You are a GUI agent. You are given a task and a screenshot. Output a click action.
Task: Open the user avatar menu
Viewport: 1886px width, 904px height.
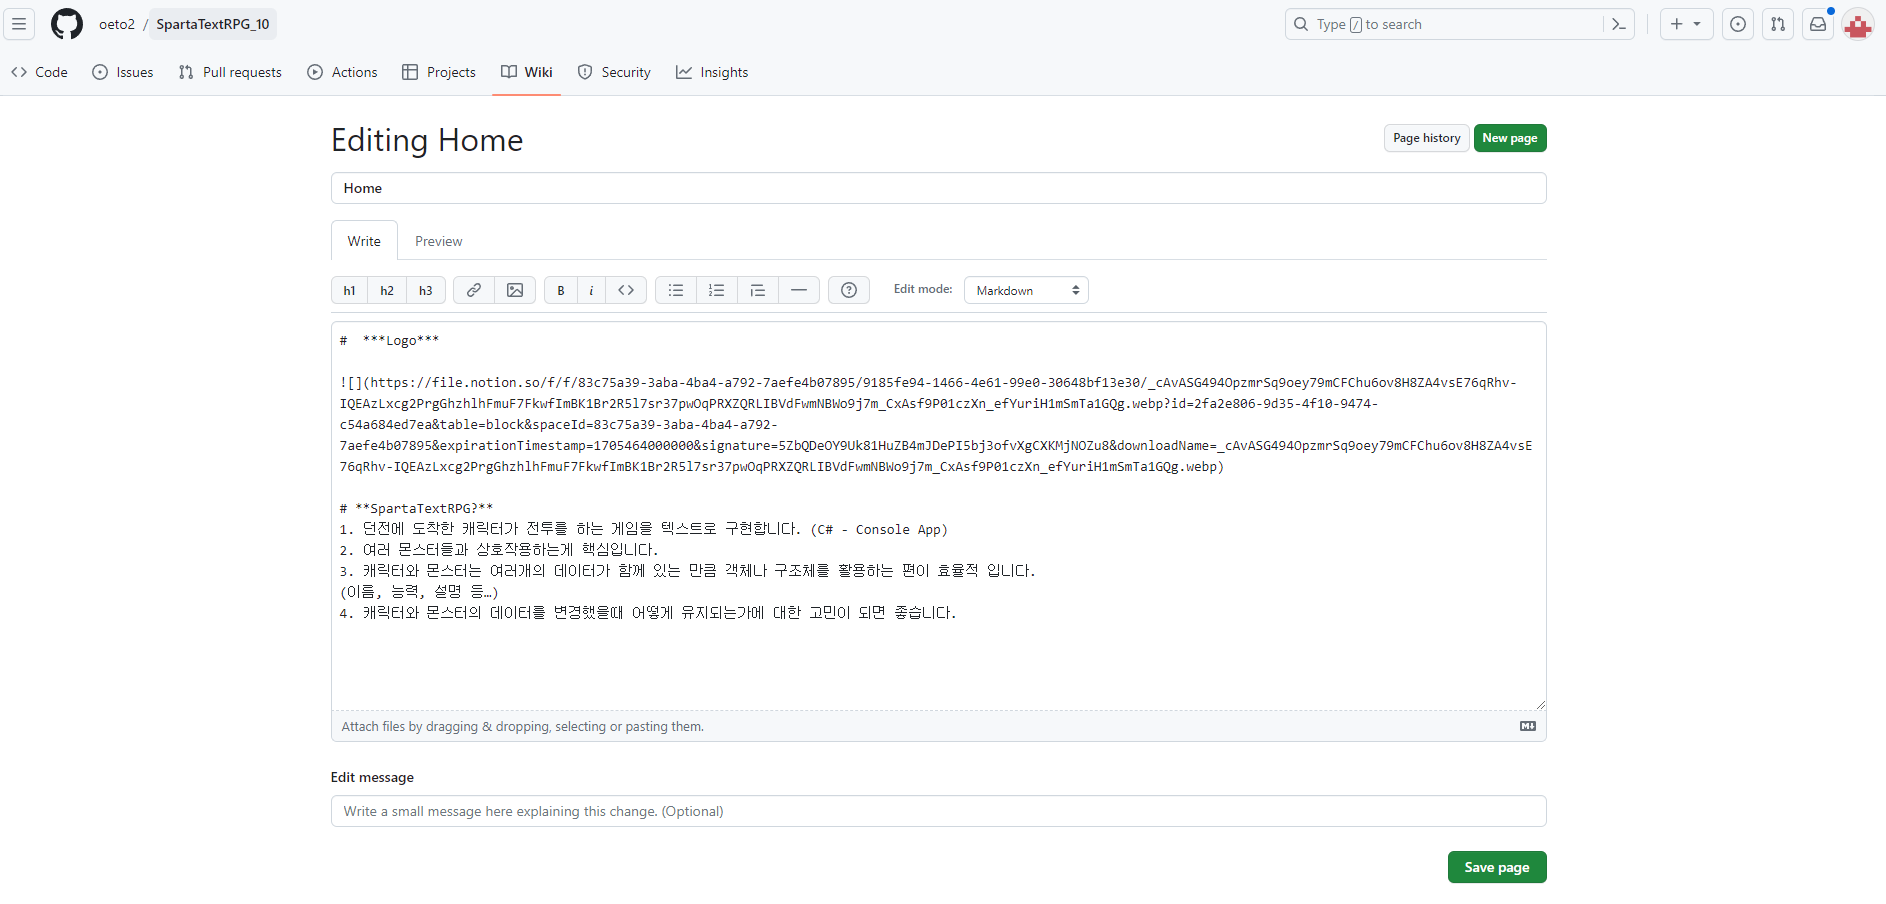tap(1858, 24)
